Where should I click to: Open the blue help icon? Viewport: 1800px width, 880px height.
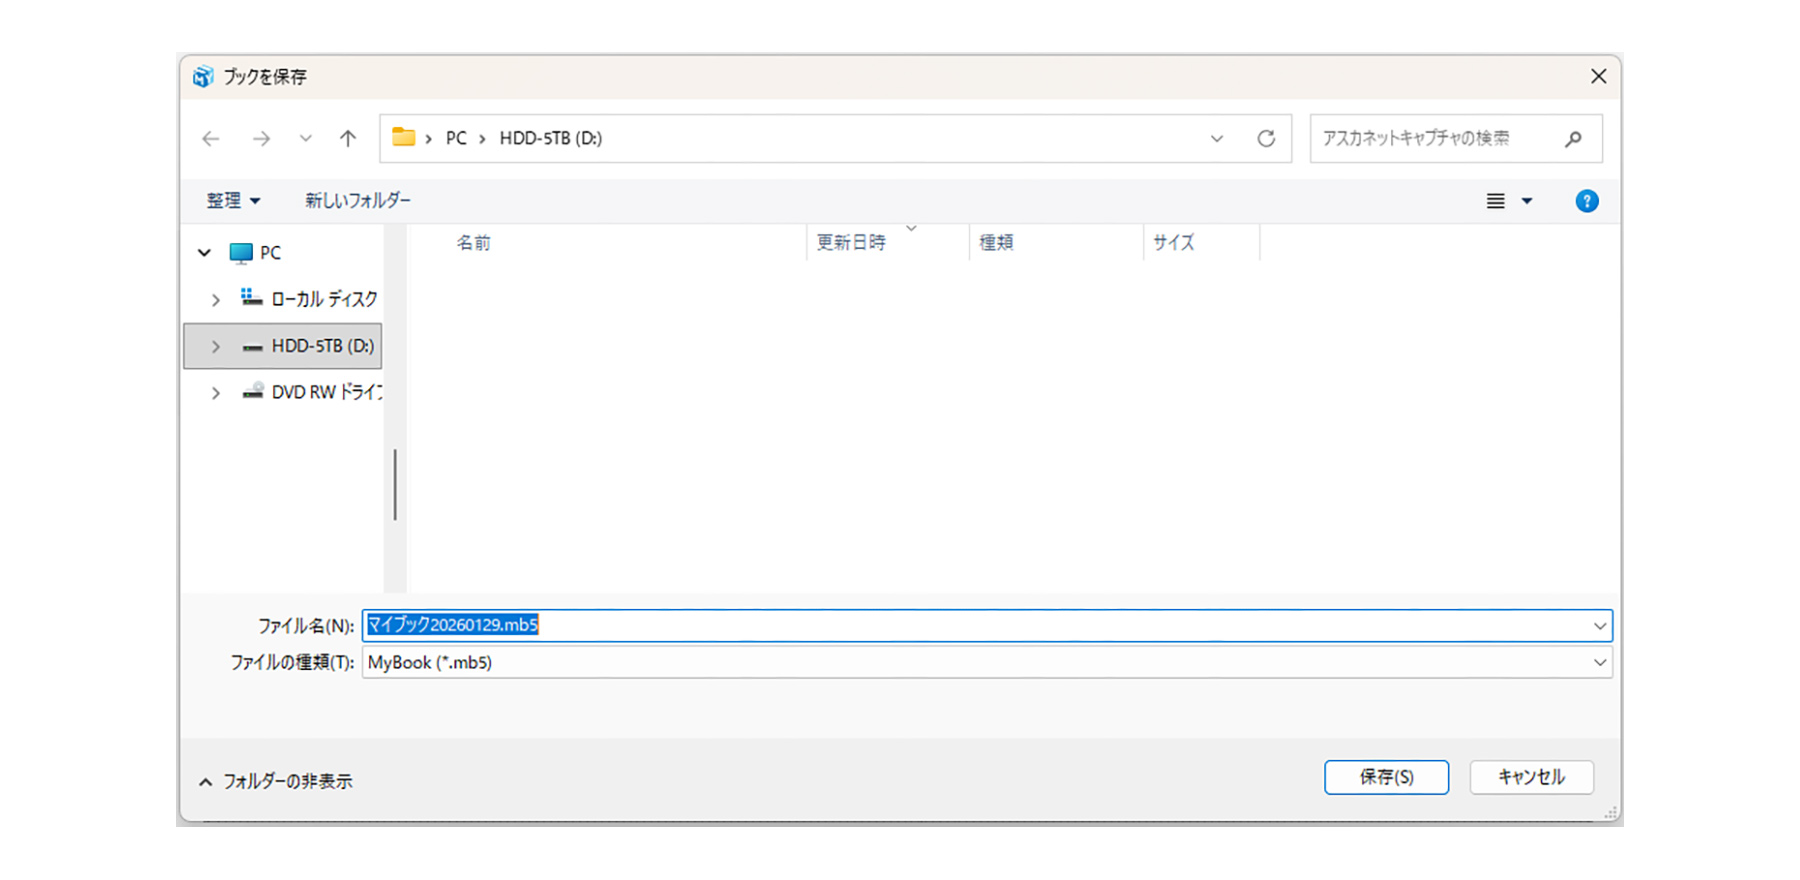click(x=1587, y=201)
